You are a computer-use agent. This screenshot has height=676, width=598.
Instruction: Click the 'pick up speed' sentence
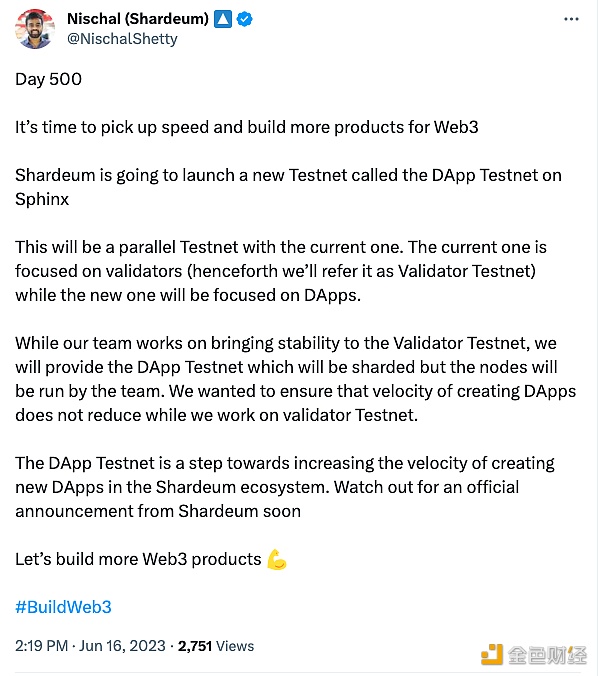(247, 127)
